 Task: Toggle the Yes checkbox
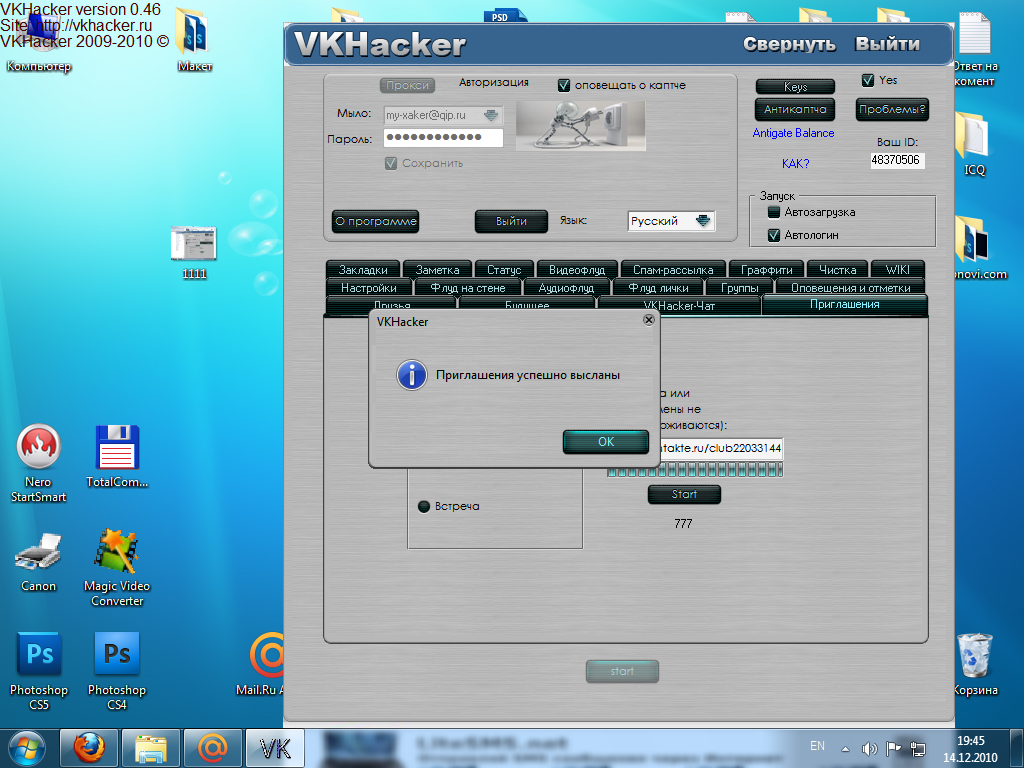868,80
